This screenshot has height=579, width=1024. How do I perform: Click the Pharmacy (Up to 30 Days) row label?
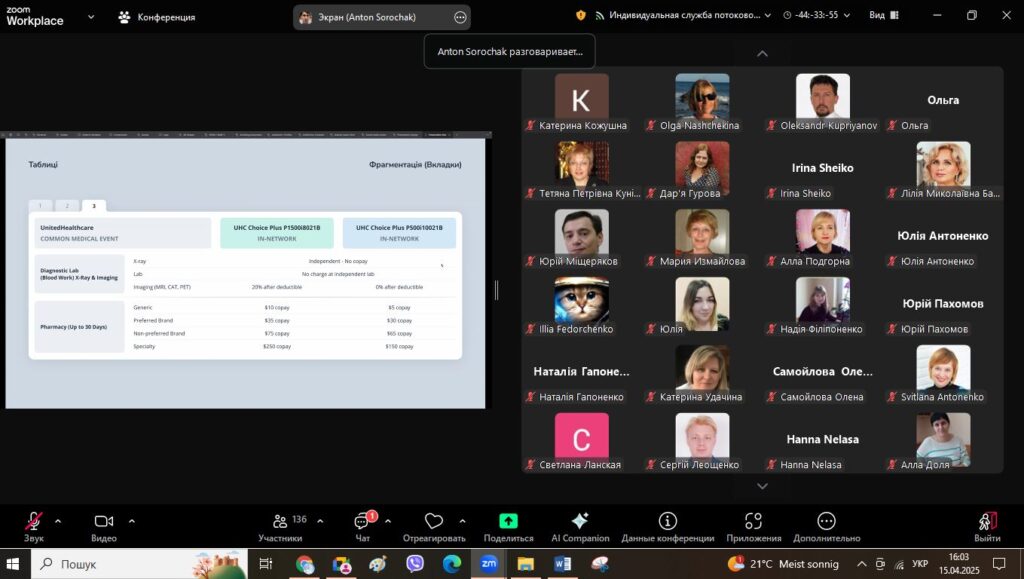[79, 327]
